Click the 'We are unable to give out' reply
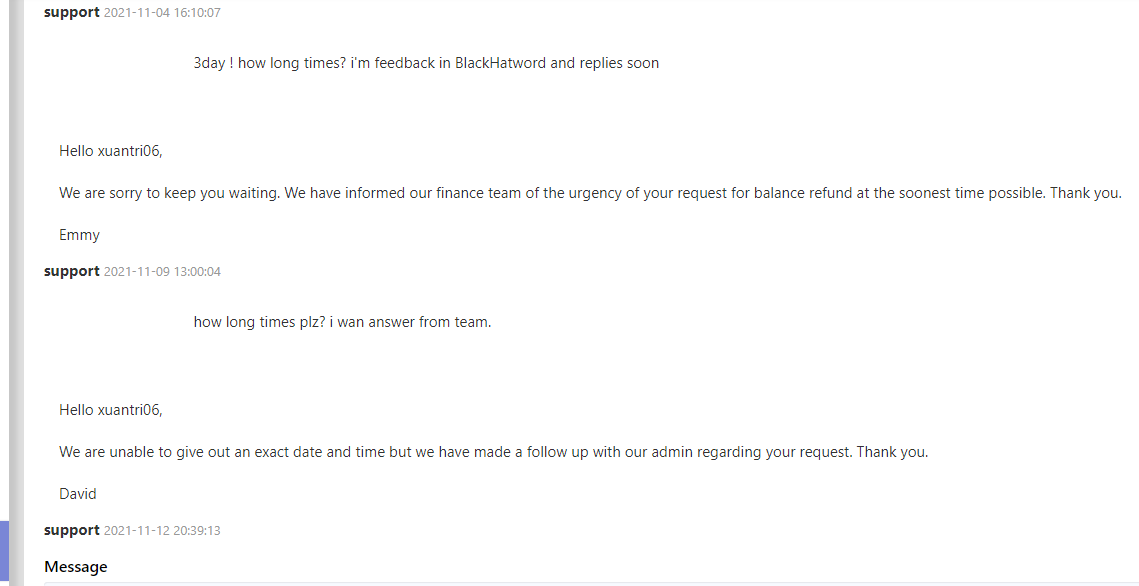 (493, 452)
